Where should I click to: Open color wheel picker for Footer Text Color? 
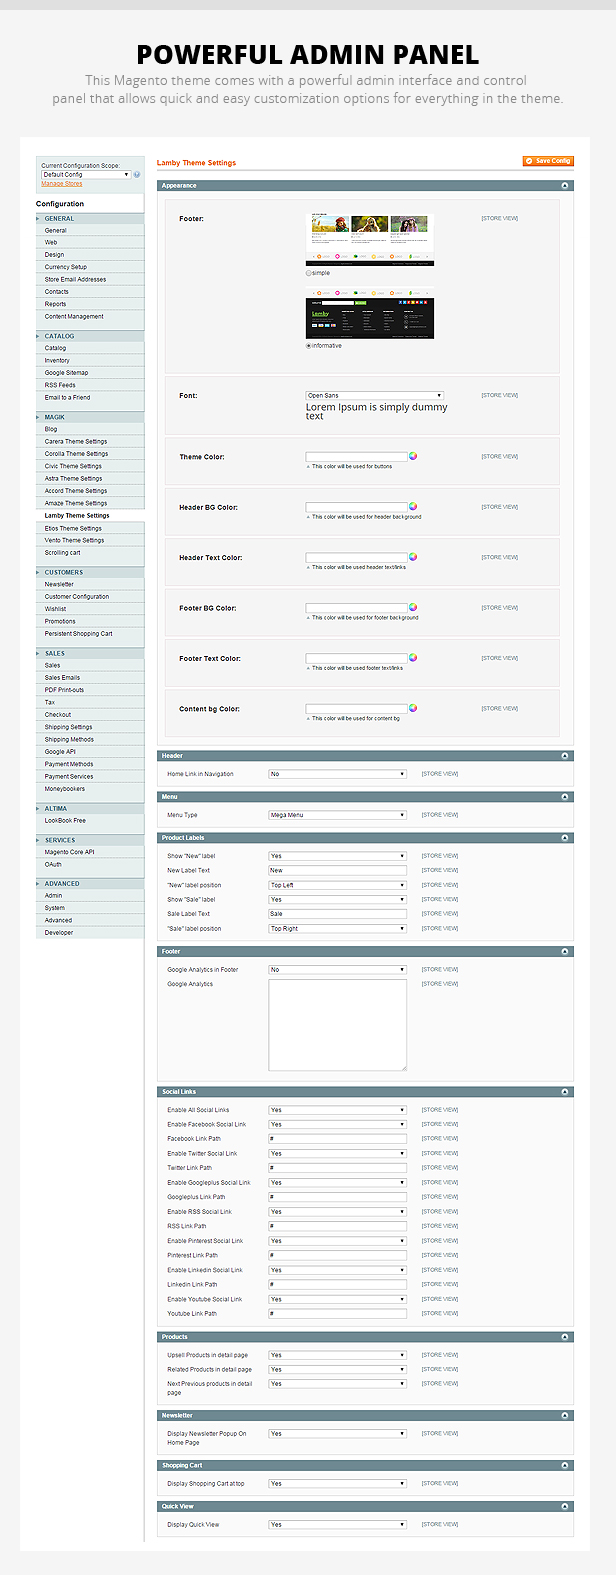[413, 658]
